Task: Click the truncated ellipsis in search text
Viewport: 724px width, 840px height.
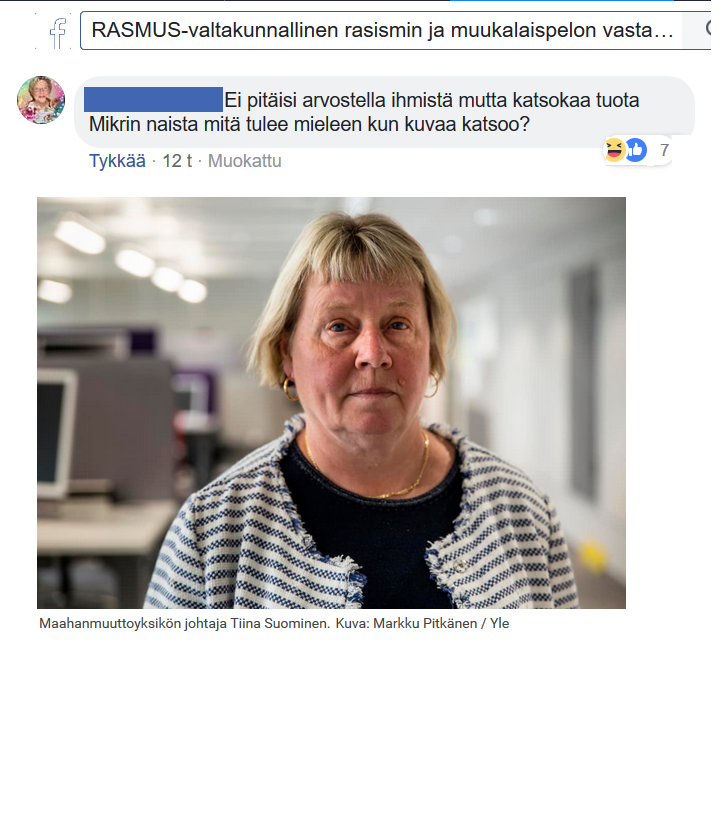Action: [663, 31]
